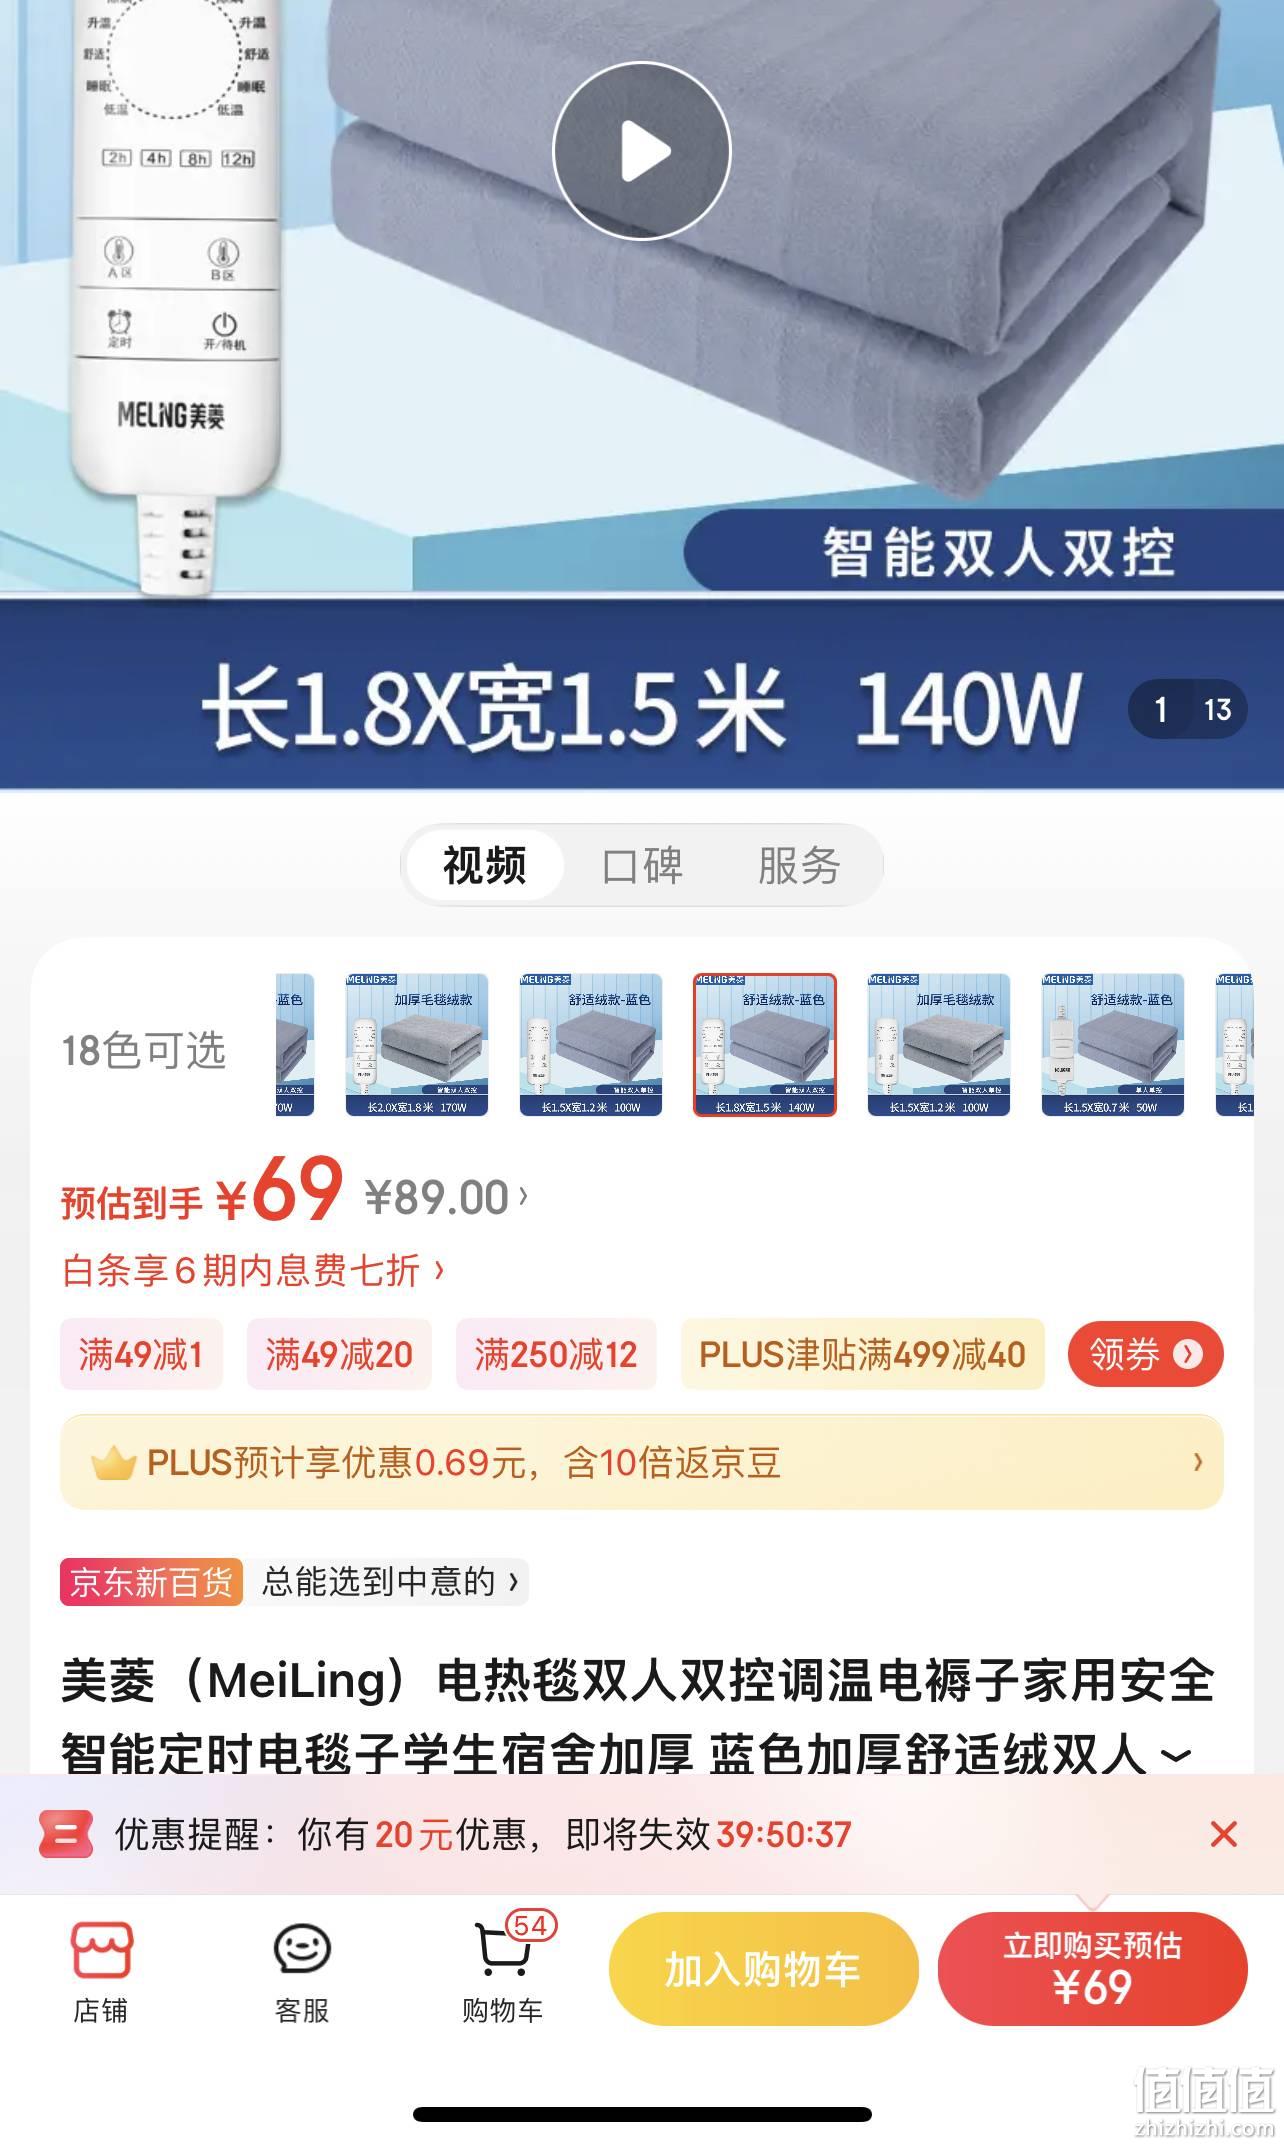
Task: Select the 长1.5X宽0.7米 50W variant thumbnail
Action: [1113, 1044]
